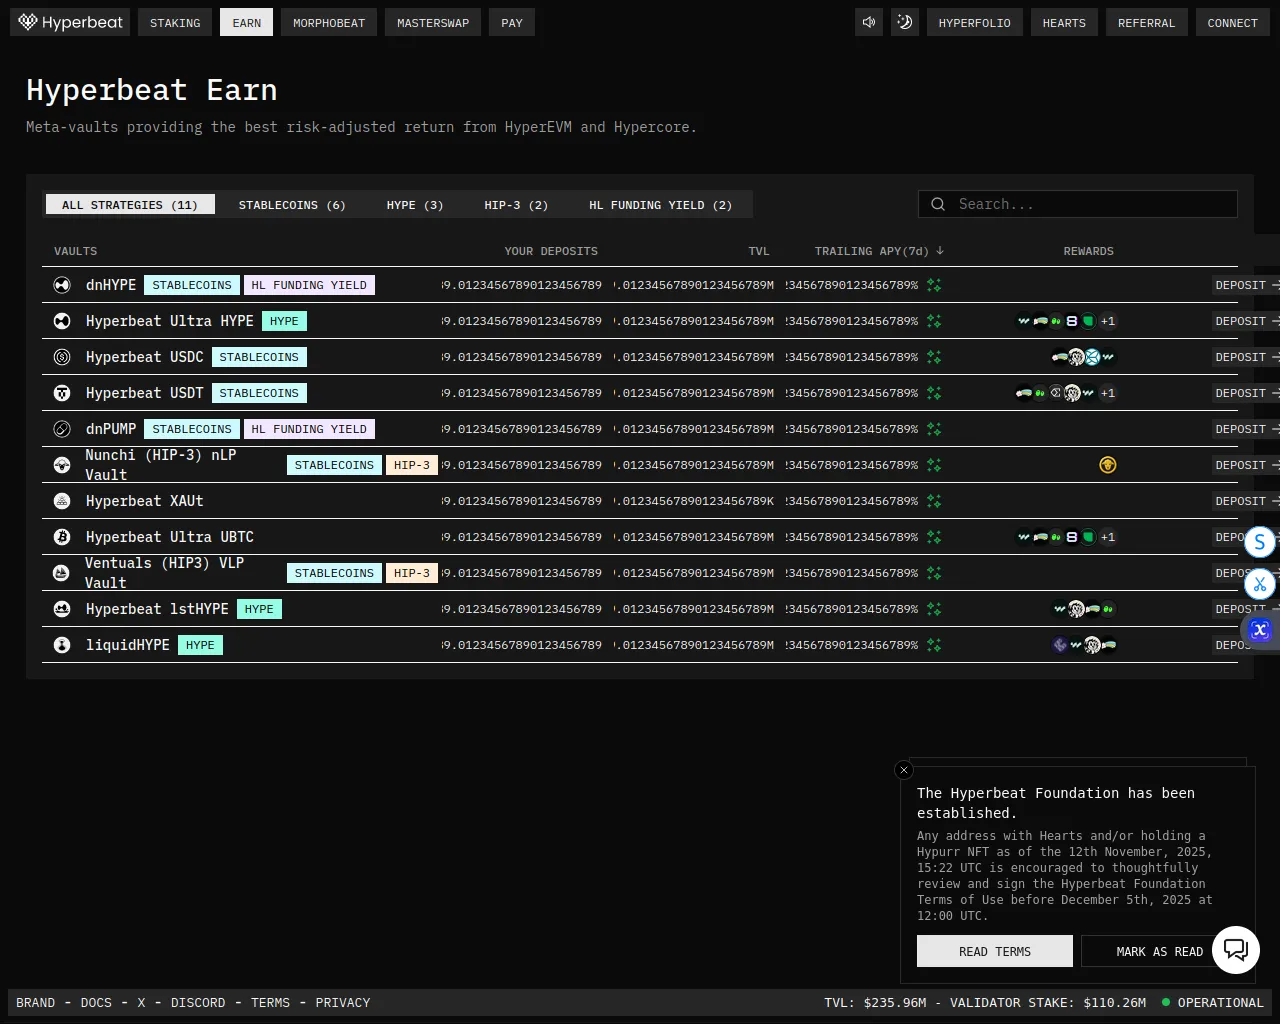Image resolution: width=1280 pixels, height=1024 pixels.
Task: Show the All Strategies (11) filter
Action: (x=130, y=205)
